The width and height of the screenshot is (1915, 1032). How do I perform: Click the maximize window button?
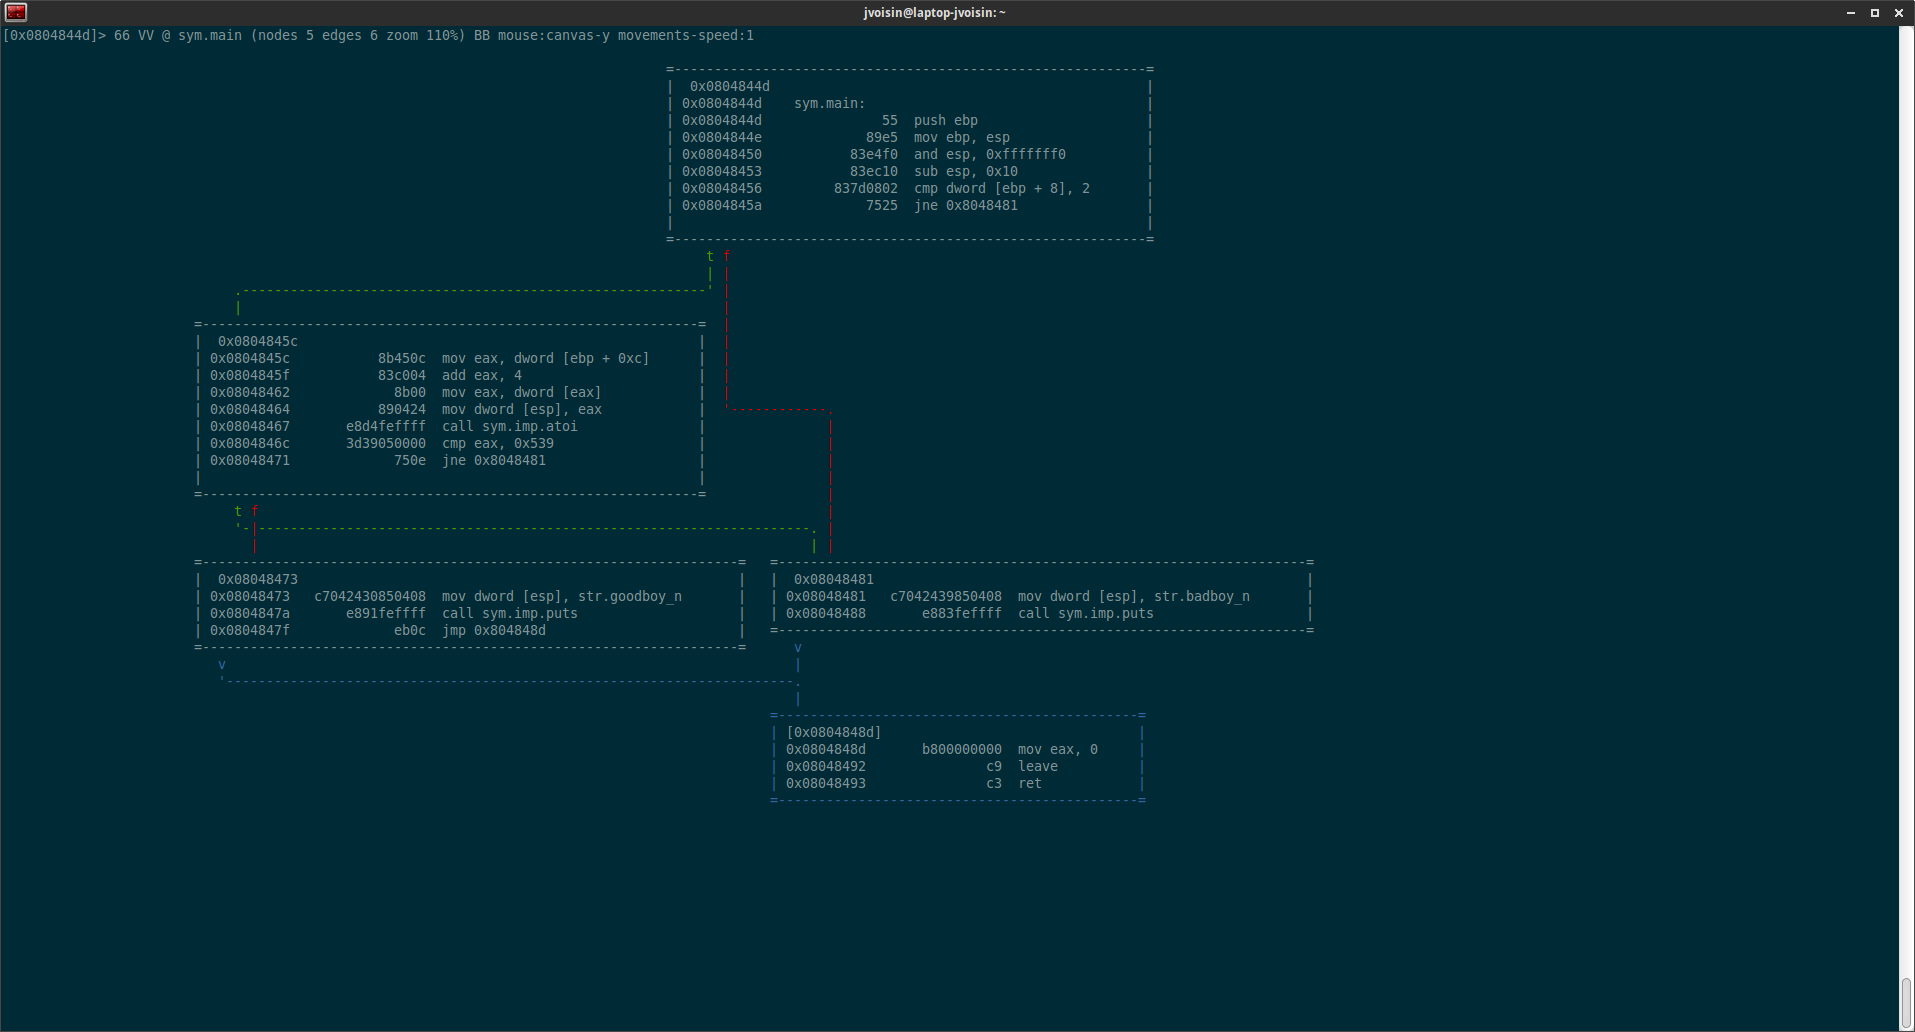point(1875,13)
